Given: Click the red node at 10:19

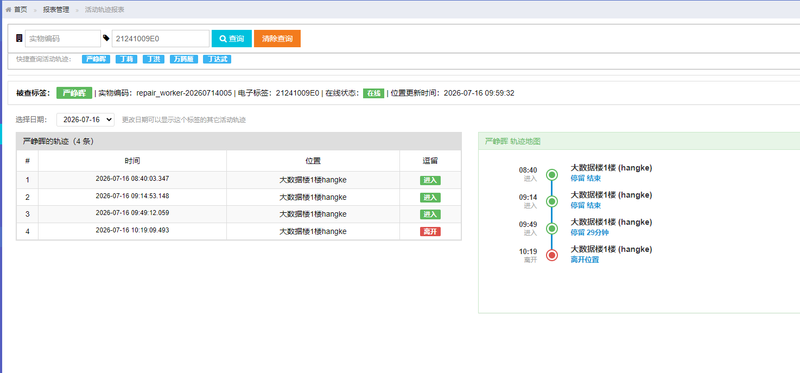Looking at the screenshot, I should pos(552,255).
